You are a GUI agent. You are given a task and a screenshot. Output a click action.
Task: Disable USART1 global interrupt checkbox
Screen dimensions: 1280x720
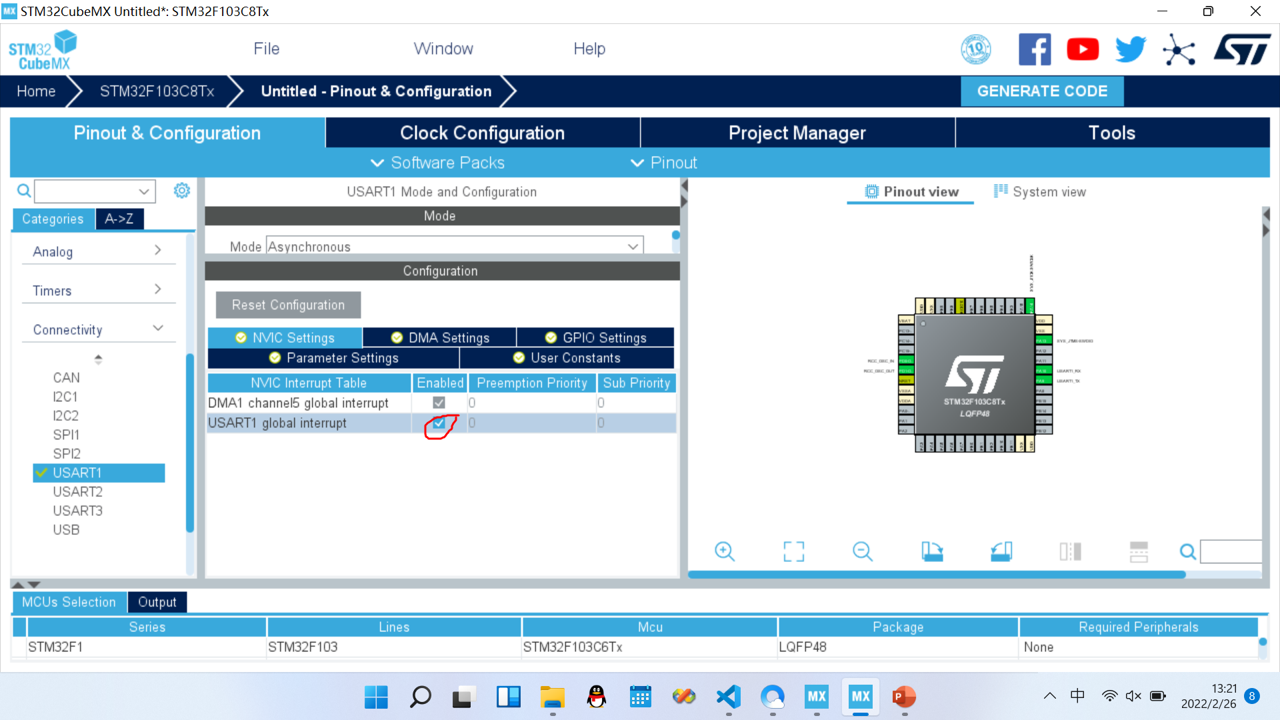pyautogui.click(x=438, y=423)
